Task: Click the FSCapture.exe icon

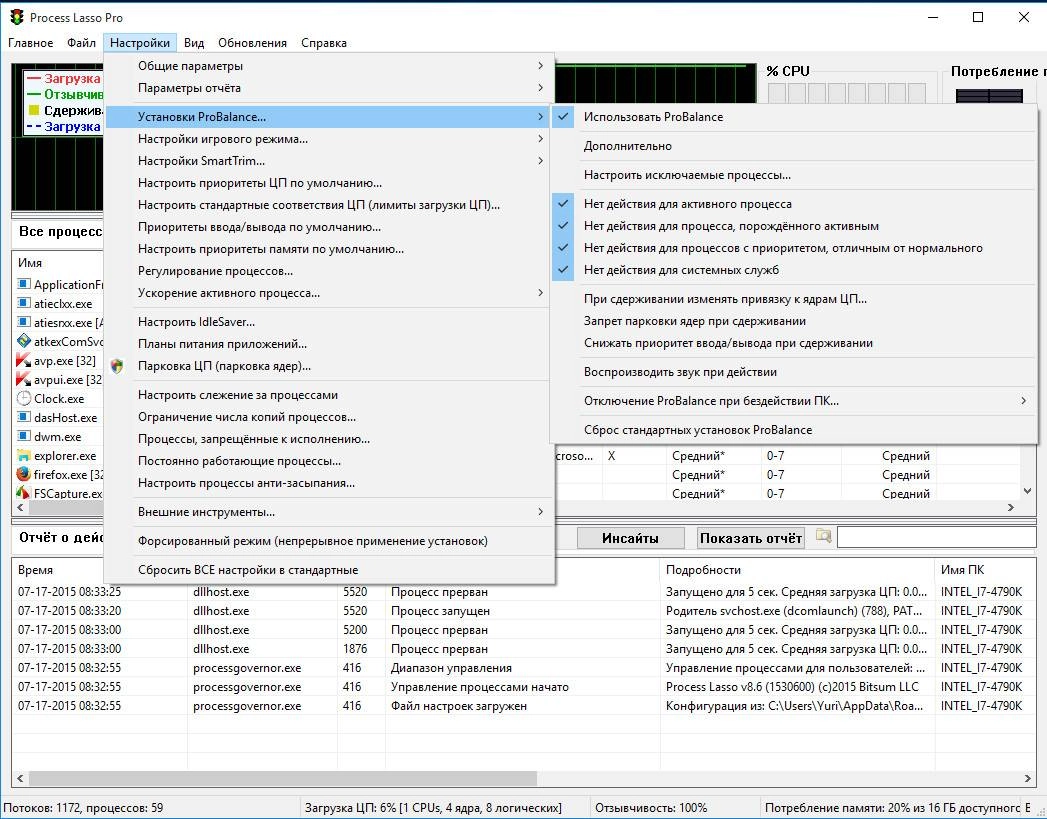Action: coord(23,493)
